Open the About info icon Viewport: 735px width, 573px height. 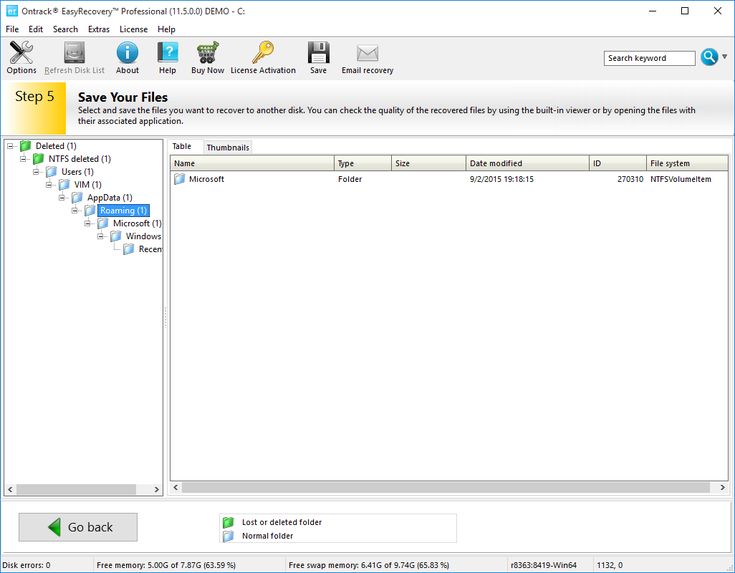tap(127, 57)
